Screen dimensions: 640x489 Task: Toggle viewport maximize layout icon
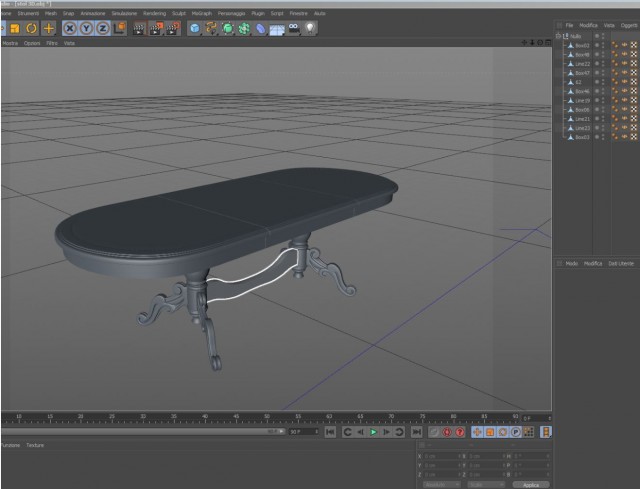point(548,42)
